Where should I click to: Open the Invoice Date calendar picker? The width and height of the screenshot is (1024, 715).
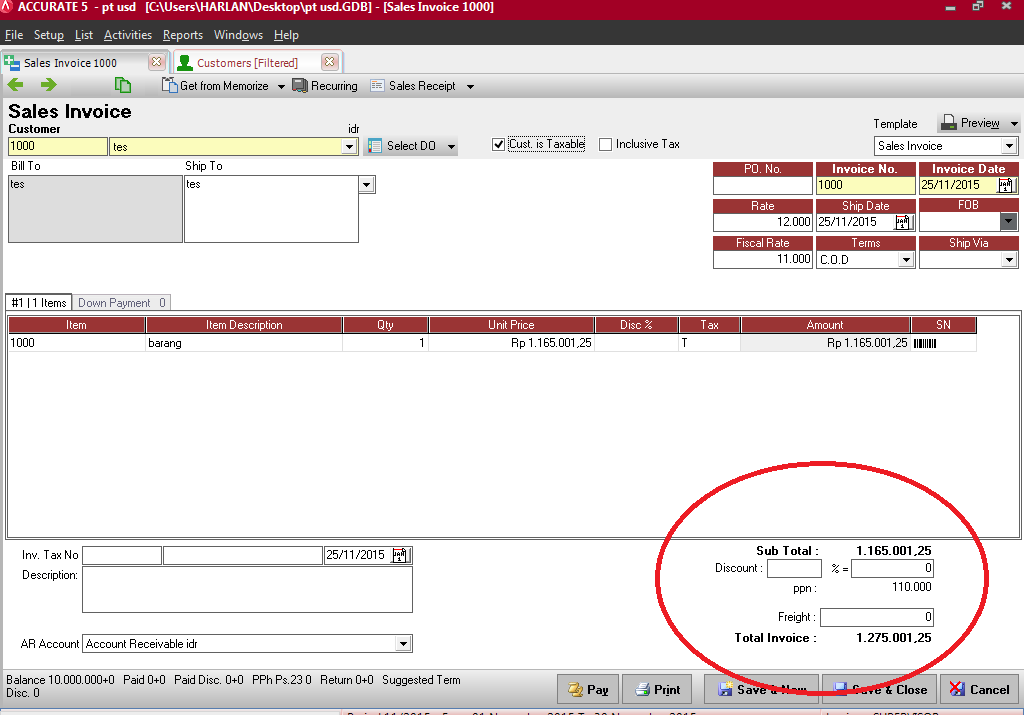[1006, 185]
